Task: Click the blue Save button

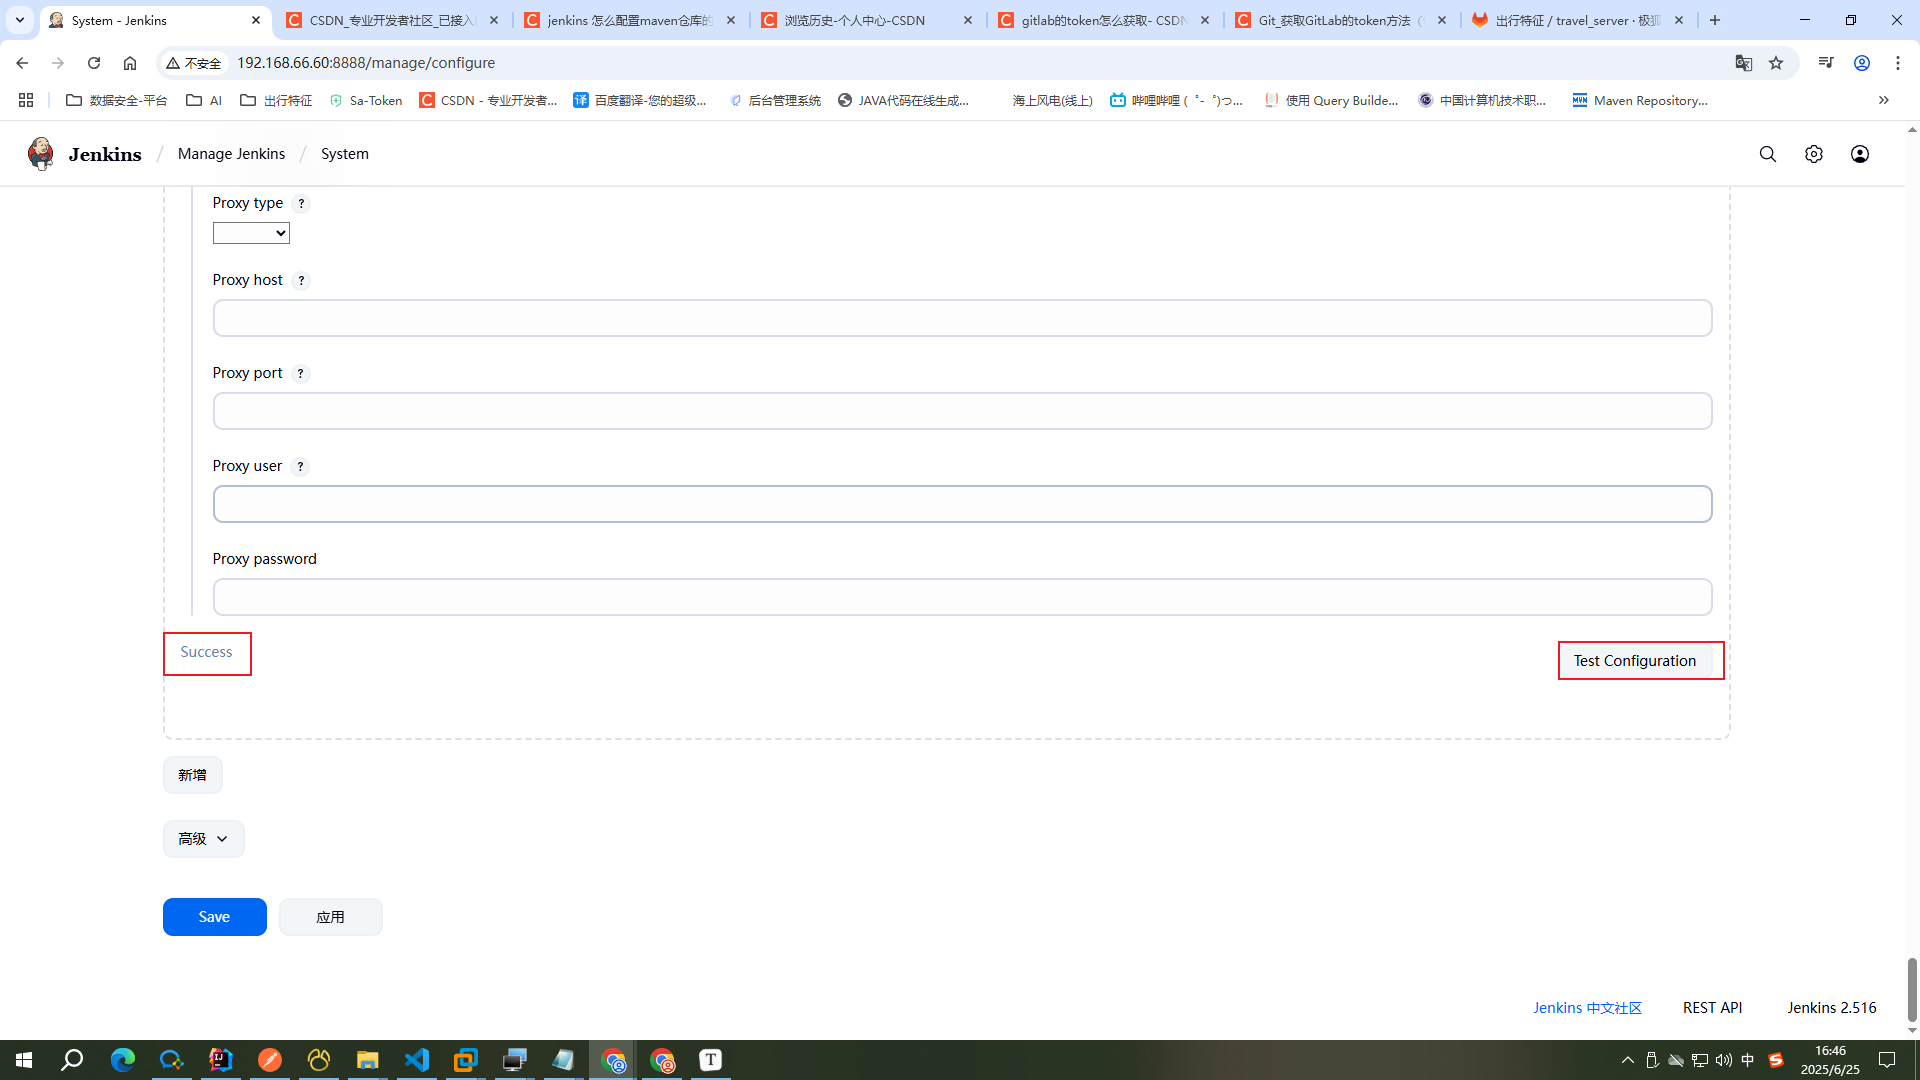Action: tap(214, 917)
